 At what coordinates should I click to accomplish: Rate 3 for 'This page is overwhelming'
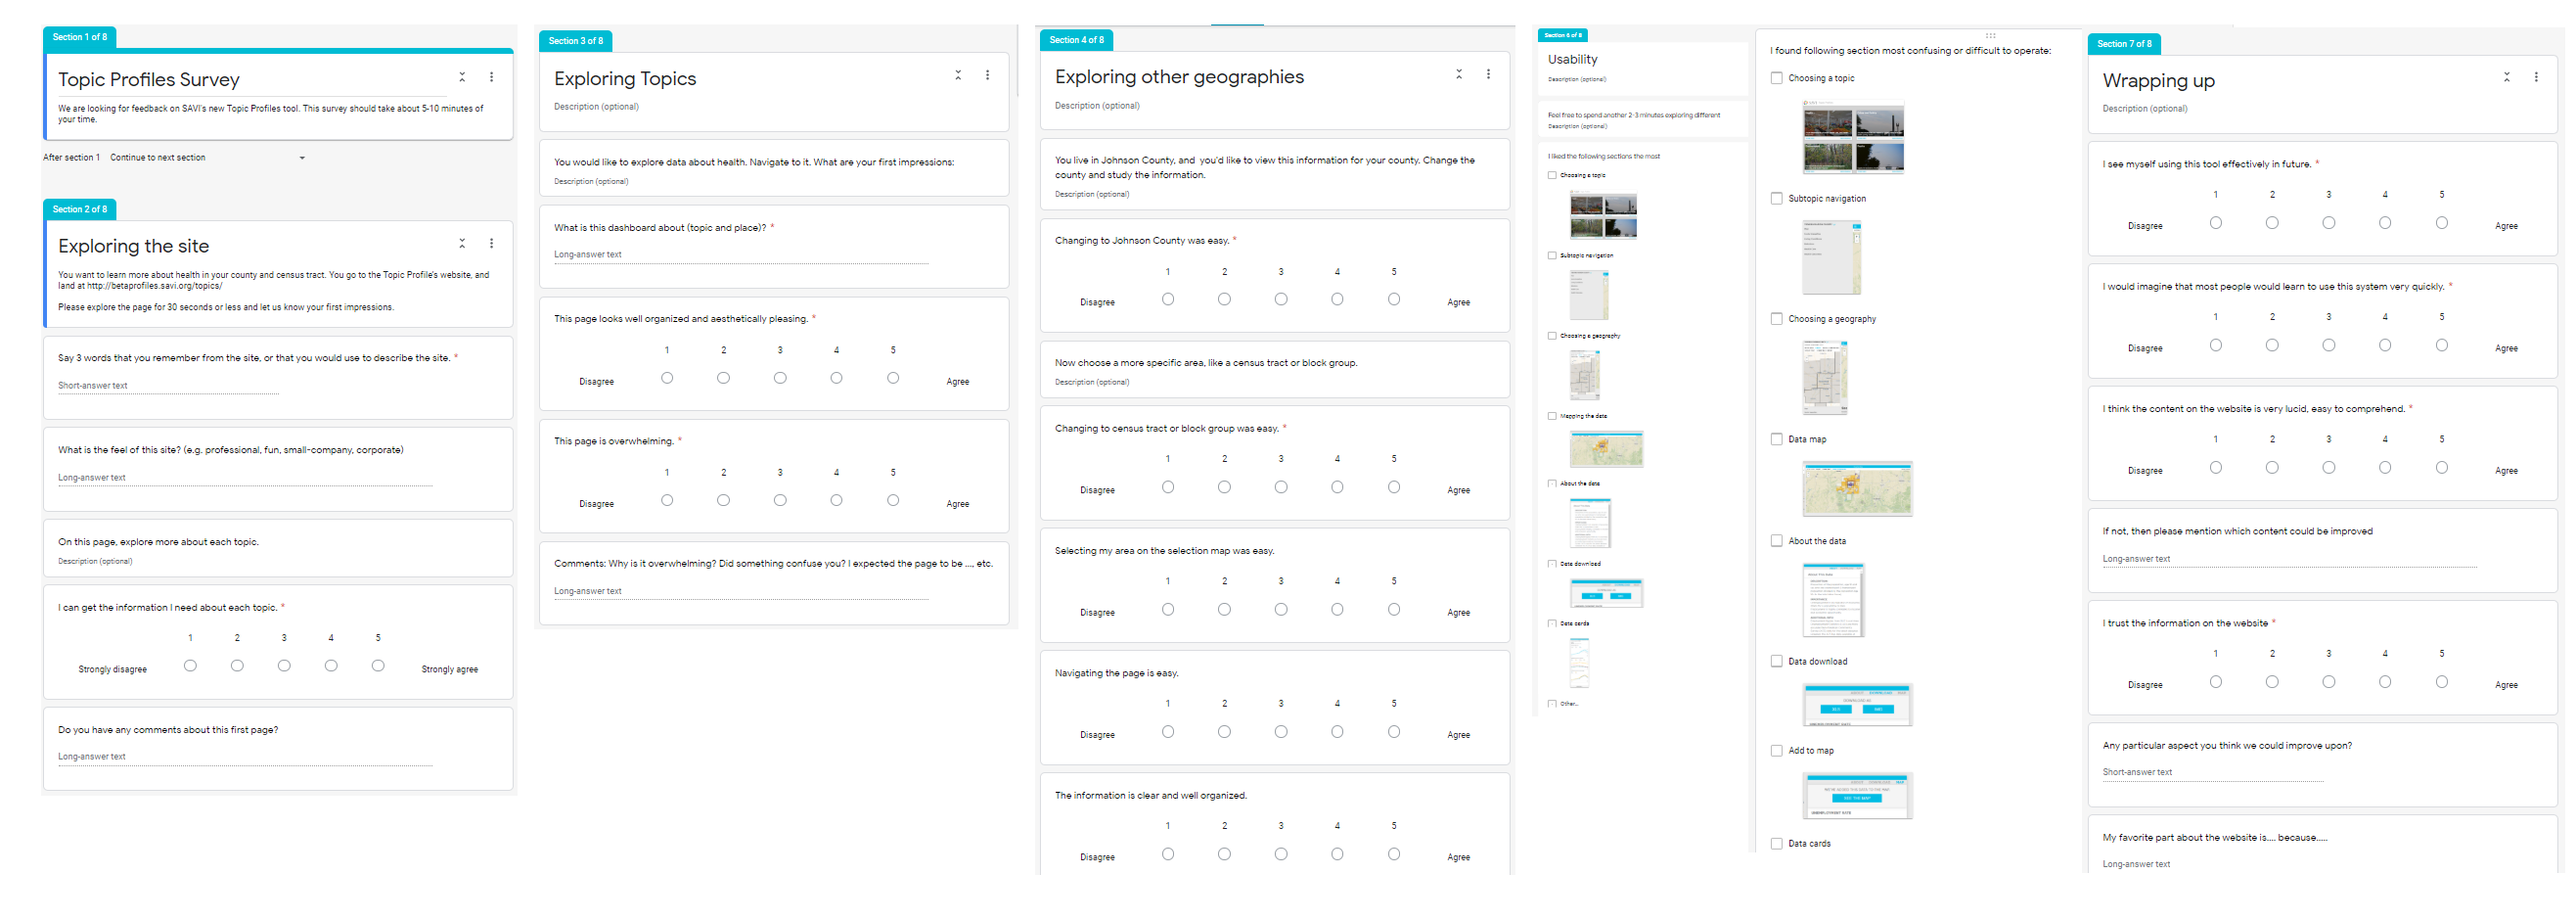coord(780,500)
